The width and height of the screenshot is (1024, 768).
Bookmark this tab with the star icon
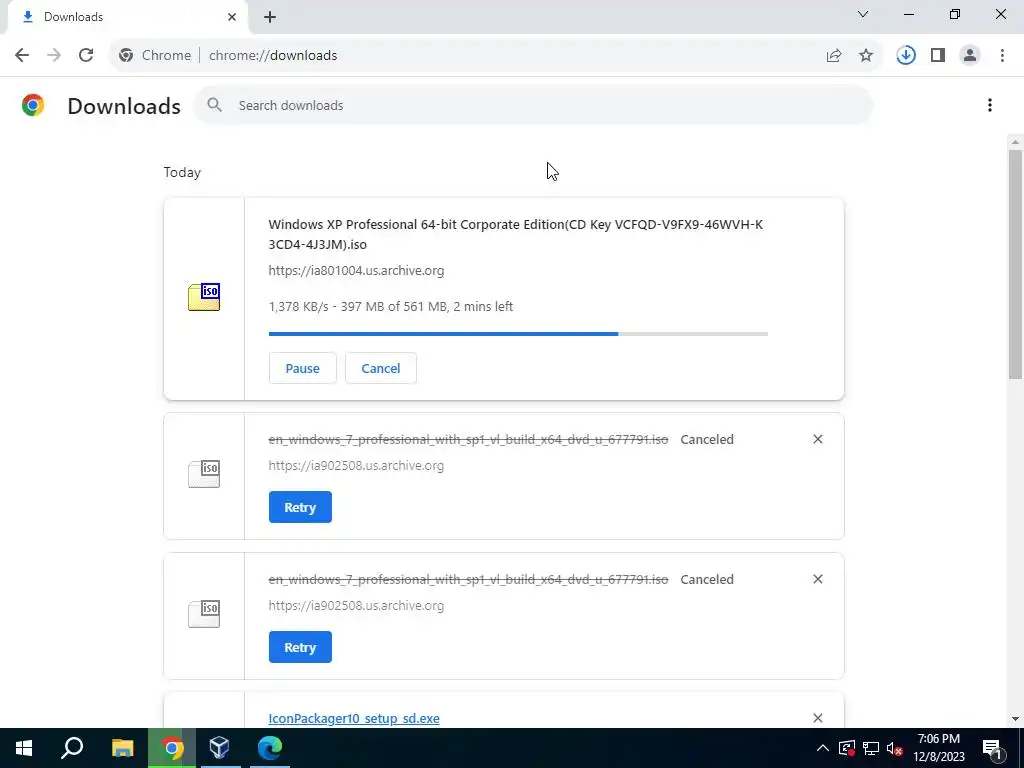pyautogui.click(x=866, y=56)
